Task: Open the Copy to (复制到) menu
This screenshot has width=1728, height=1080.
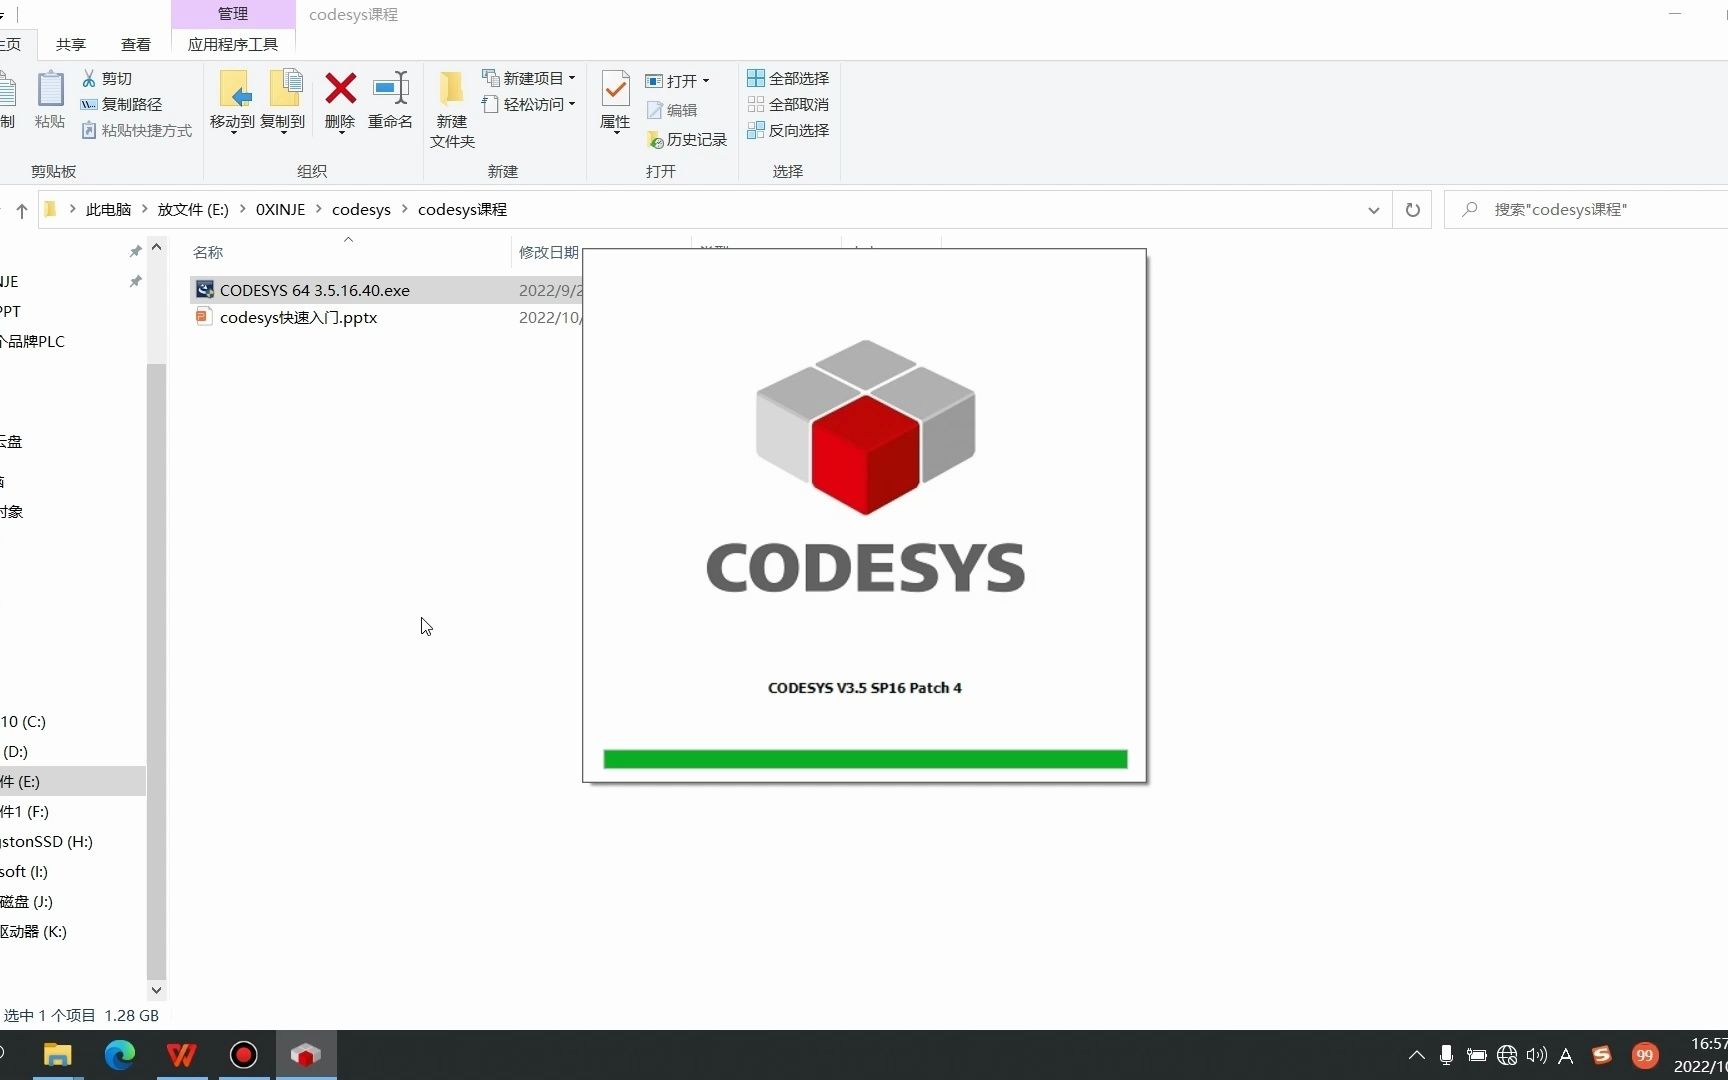Action: point(283,102)
